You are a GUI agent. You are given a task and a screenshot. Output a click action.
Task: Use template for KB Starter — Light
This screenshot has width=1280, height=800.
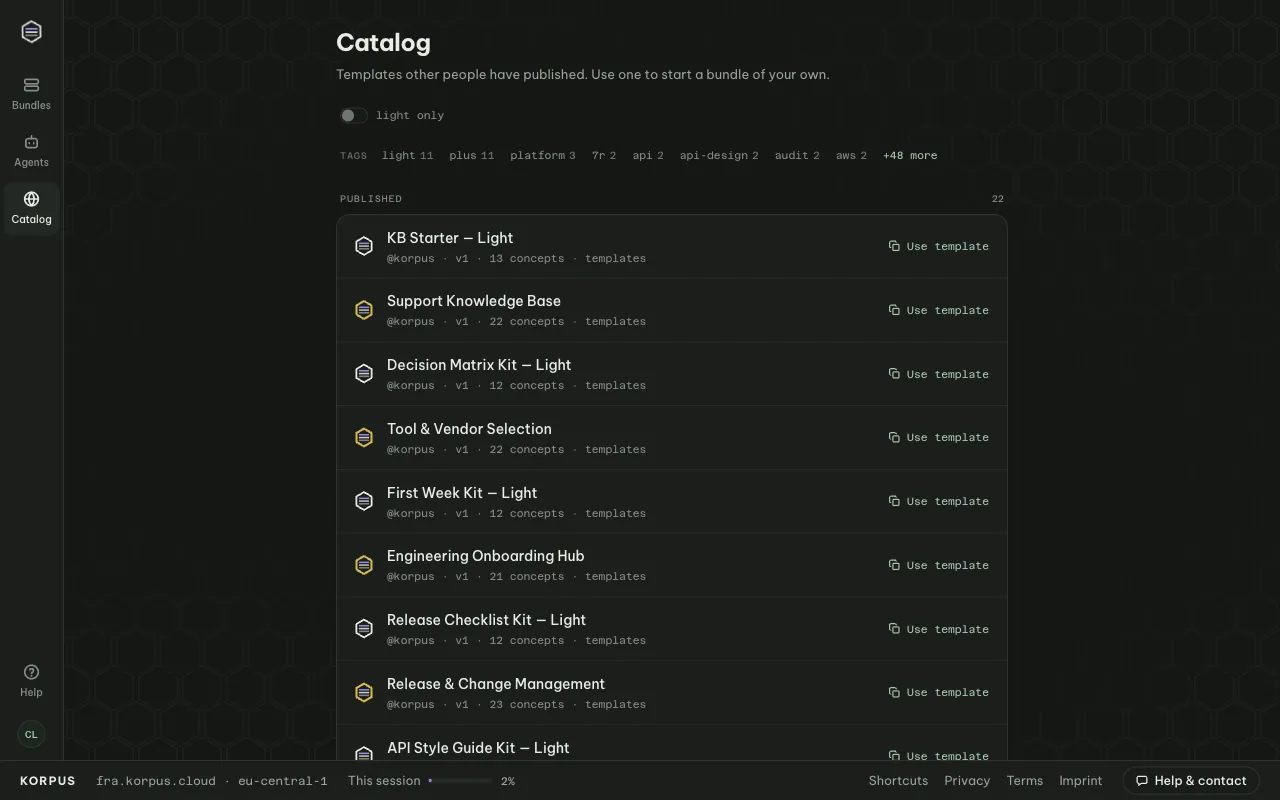coord(938,246)
